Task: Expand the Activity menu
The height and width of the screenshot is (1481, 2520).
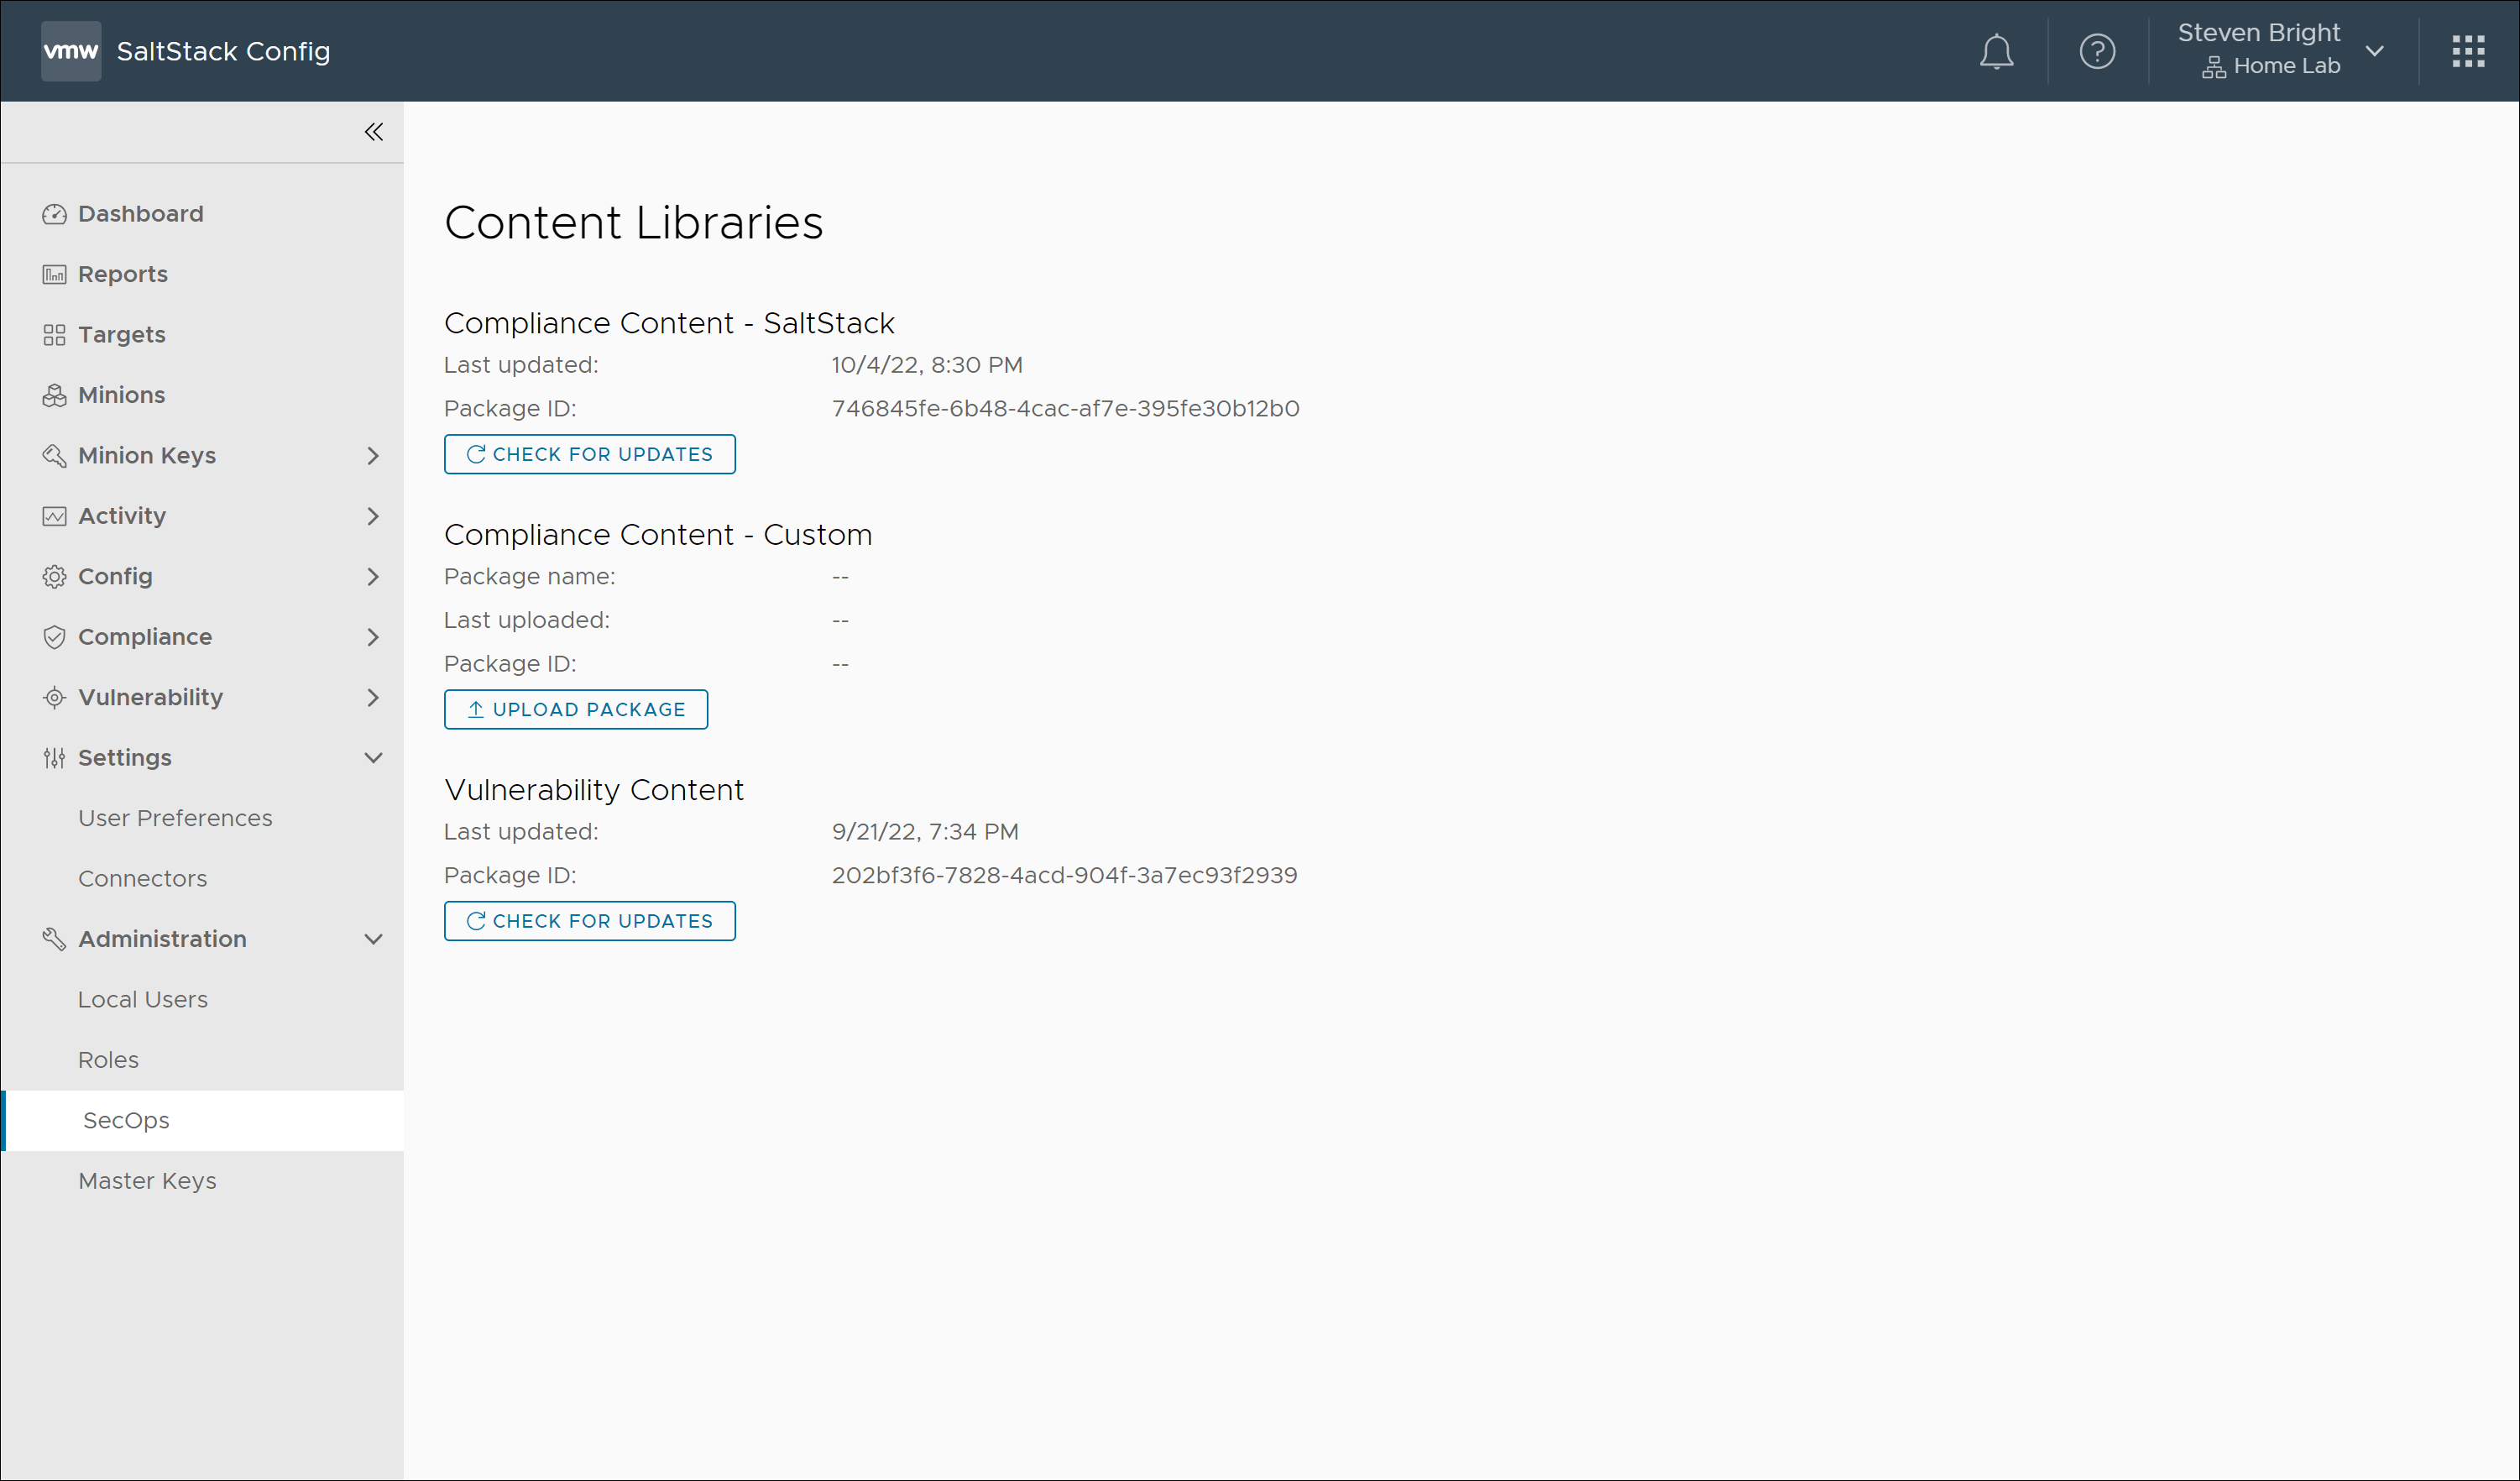Action: tap(374, 516)
